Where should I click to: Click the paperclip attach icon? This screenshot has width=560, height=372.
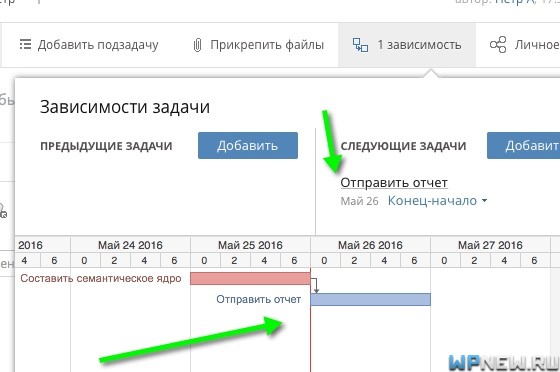coord(197,45)
